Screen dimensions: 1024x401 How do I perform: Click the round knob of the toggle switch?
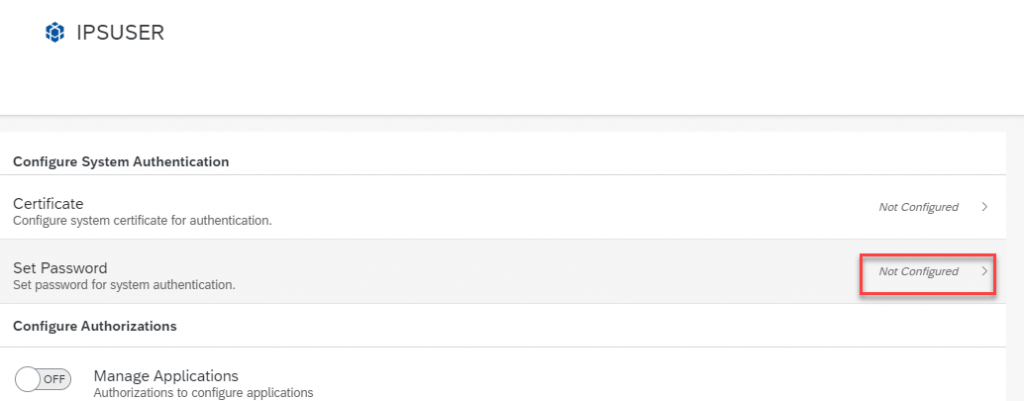[27, 379]
